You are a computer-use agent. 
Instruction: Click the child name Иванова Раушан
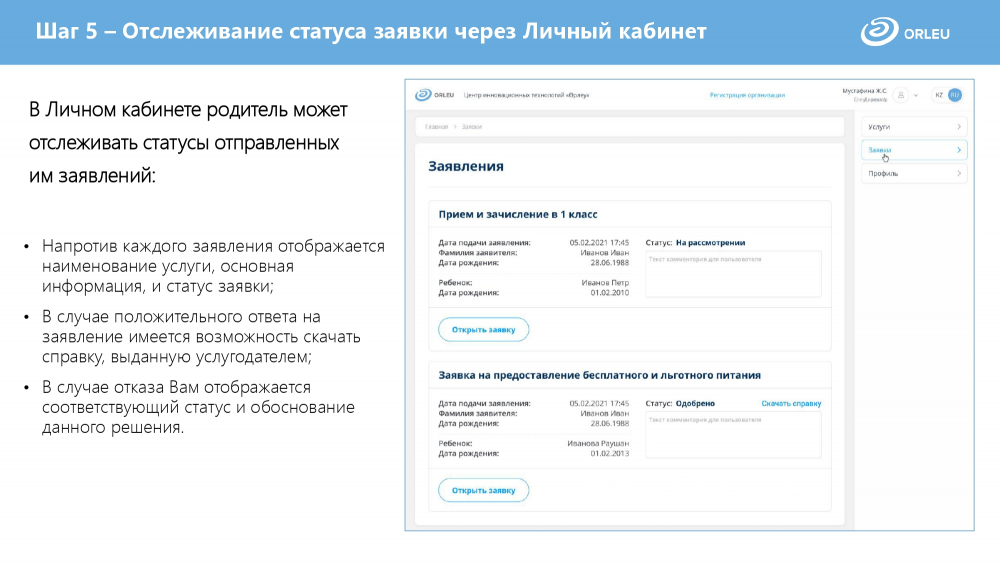[x=598, y=444]
